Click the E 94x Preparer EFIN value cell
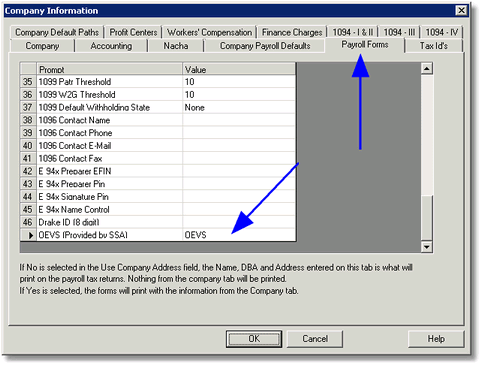482x366 pixels. coord(239,171)
